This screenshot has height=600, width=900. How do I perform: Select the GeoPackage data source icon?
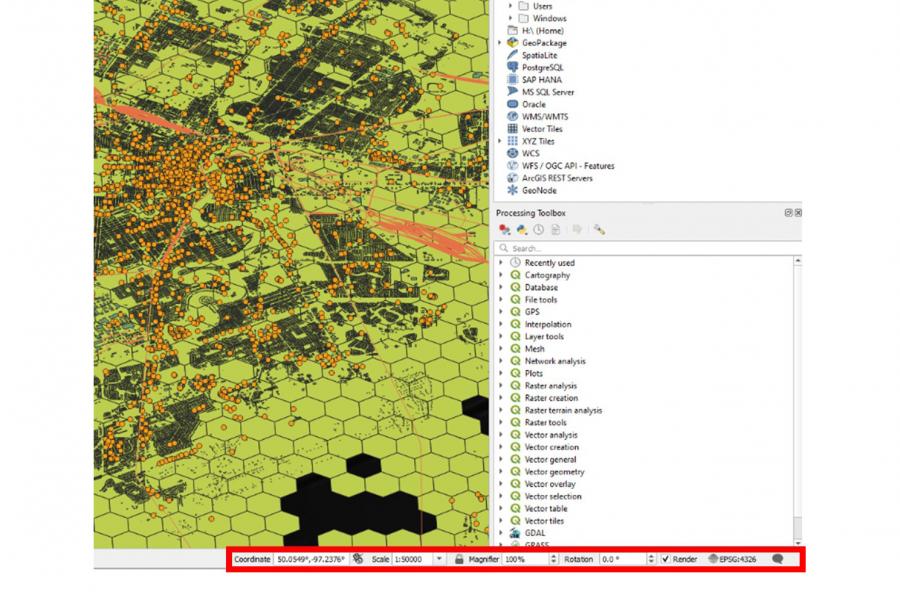[513, 43]
